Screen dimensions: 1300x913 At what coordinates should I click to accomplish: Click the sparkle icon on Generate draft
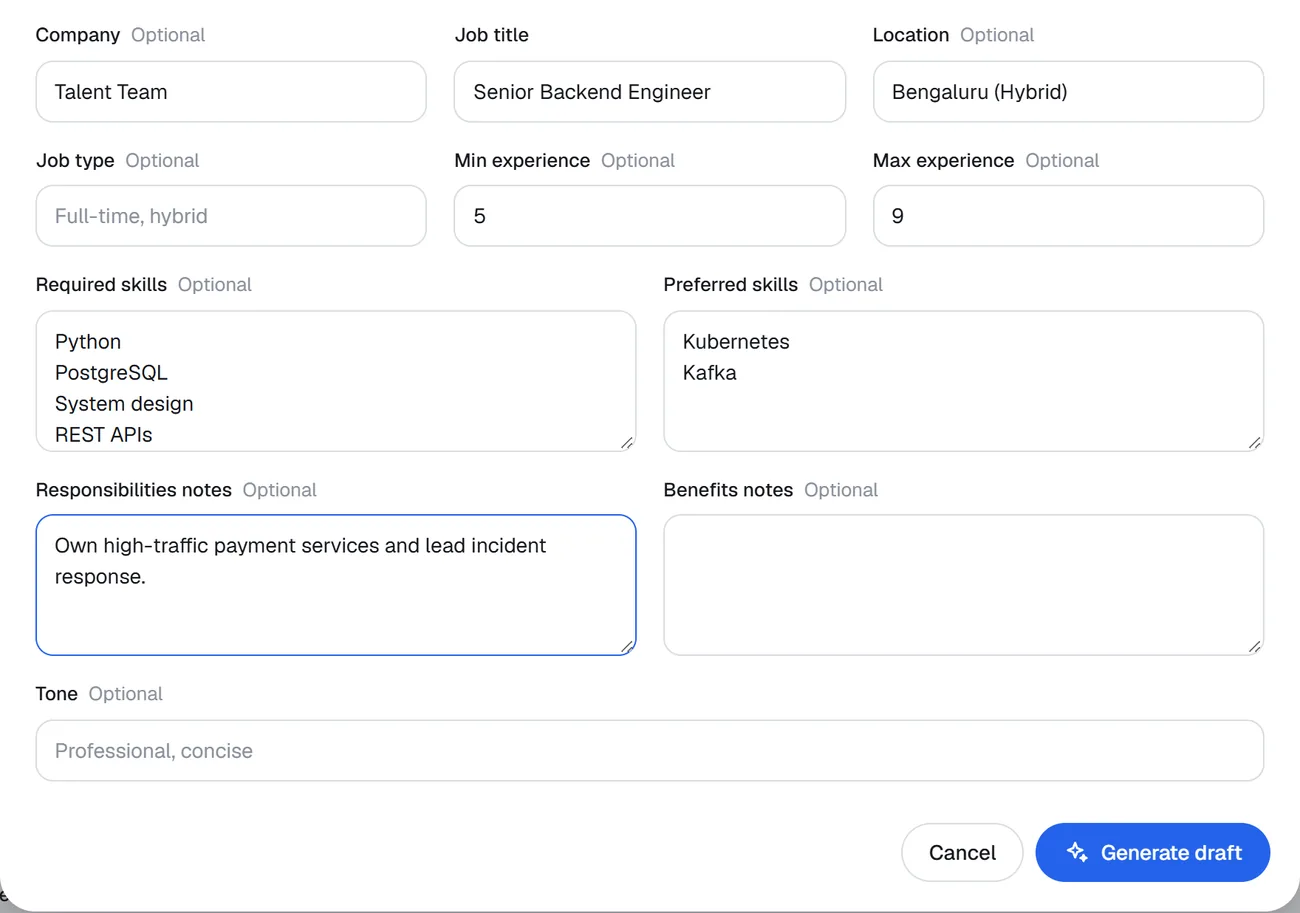tap(1076, 852)
